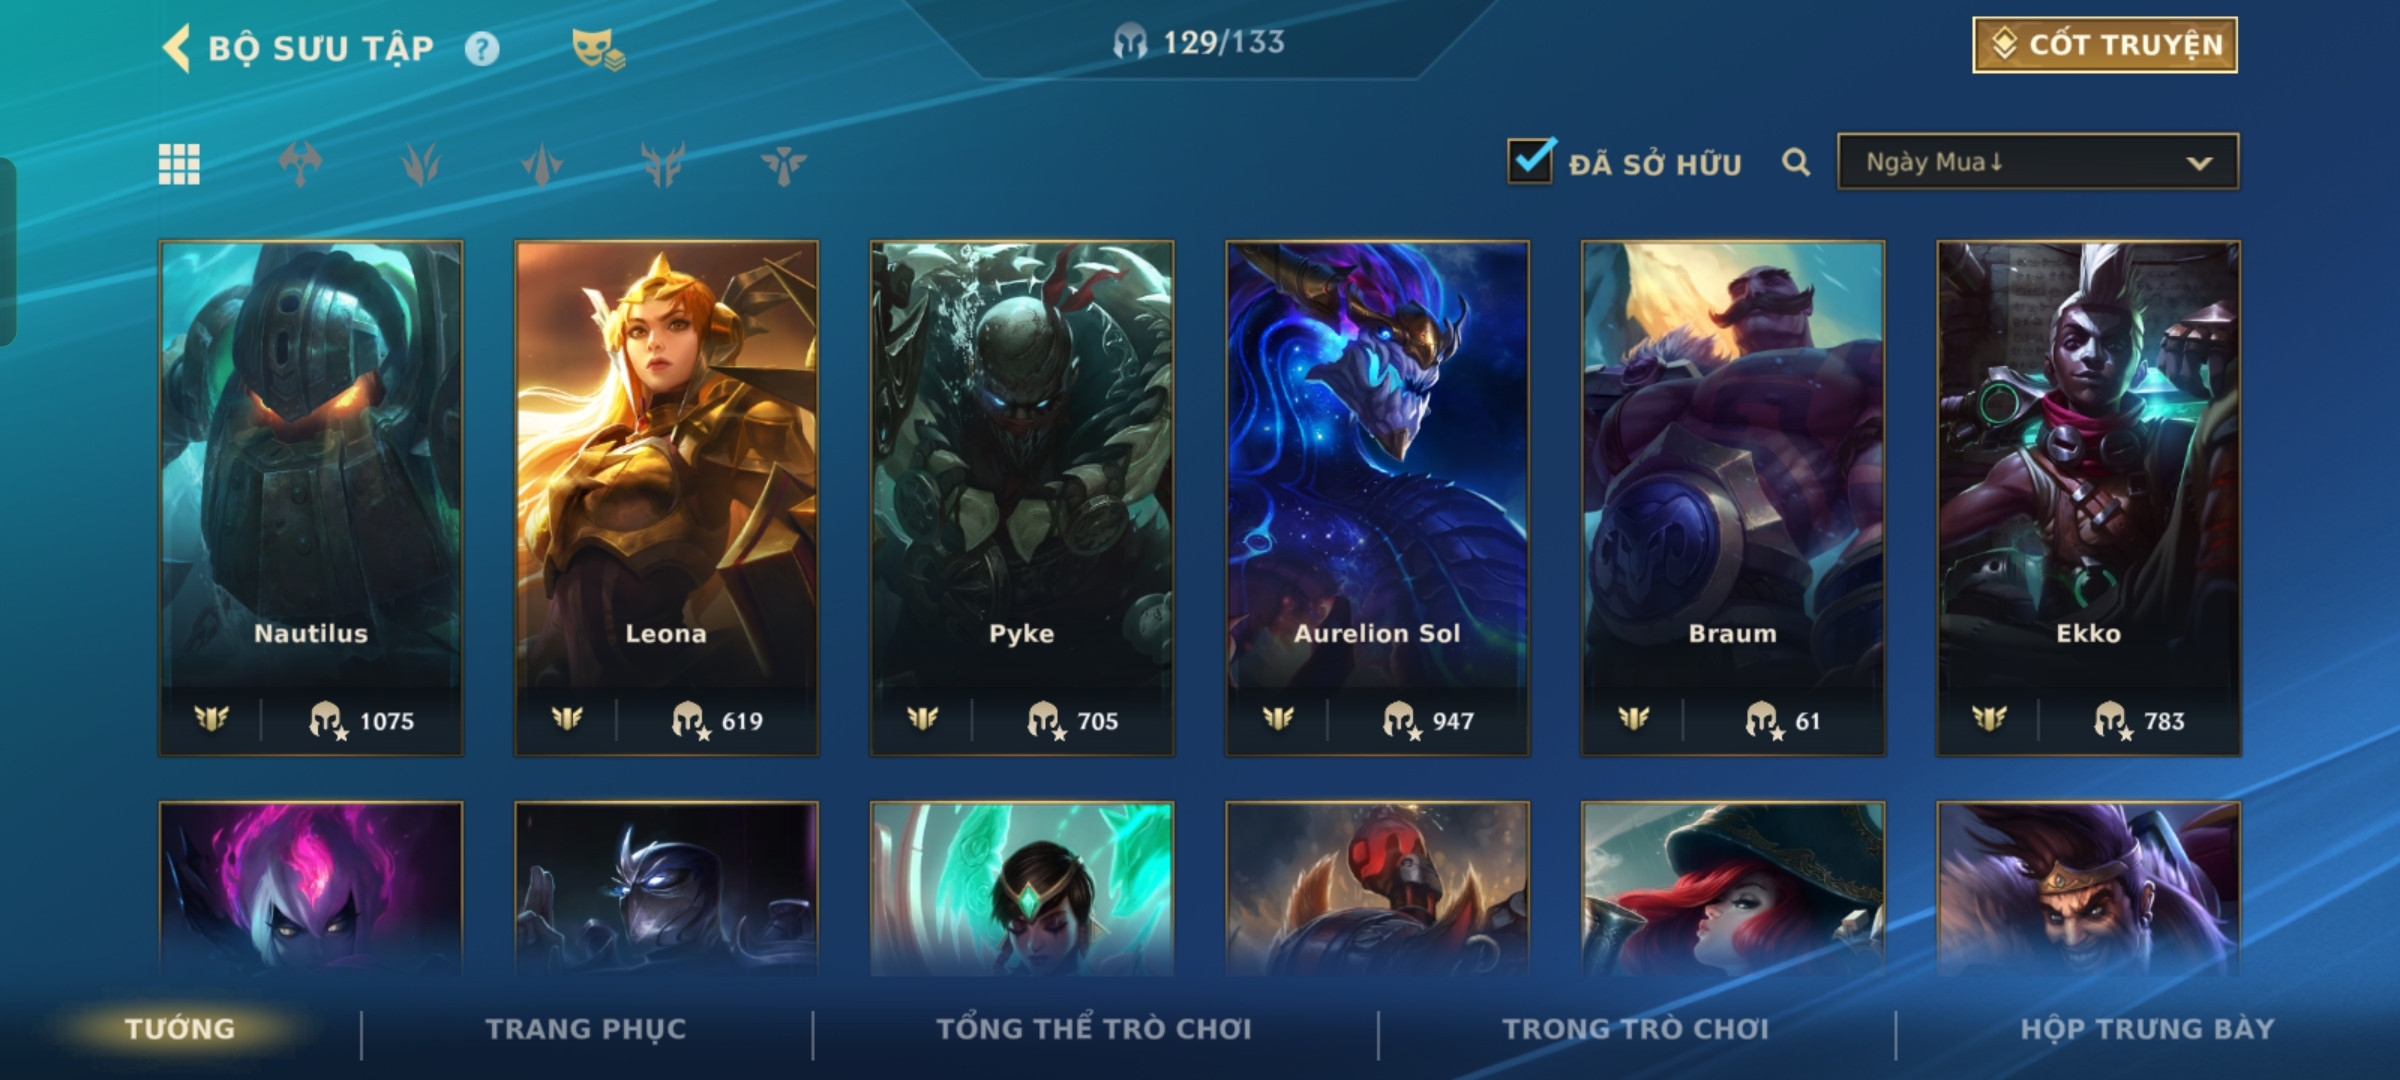Screen dimensions: 2400x1080
Task: Open the Tổng Thể Trò Chơi tab
Action: [x=1094, y=1029]
